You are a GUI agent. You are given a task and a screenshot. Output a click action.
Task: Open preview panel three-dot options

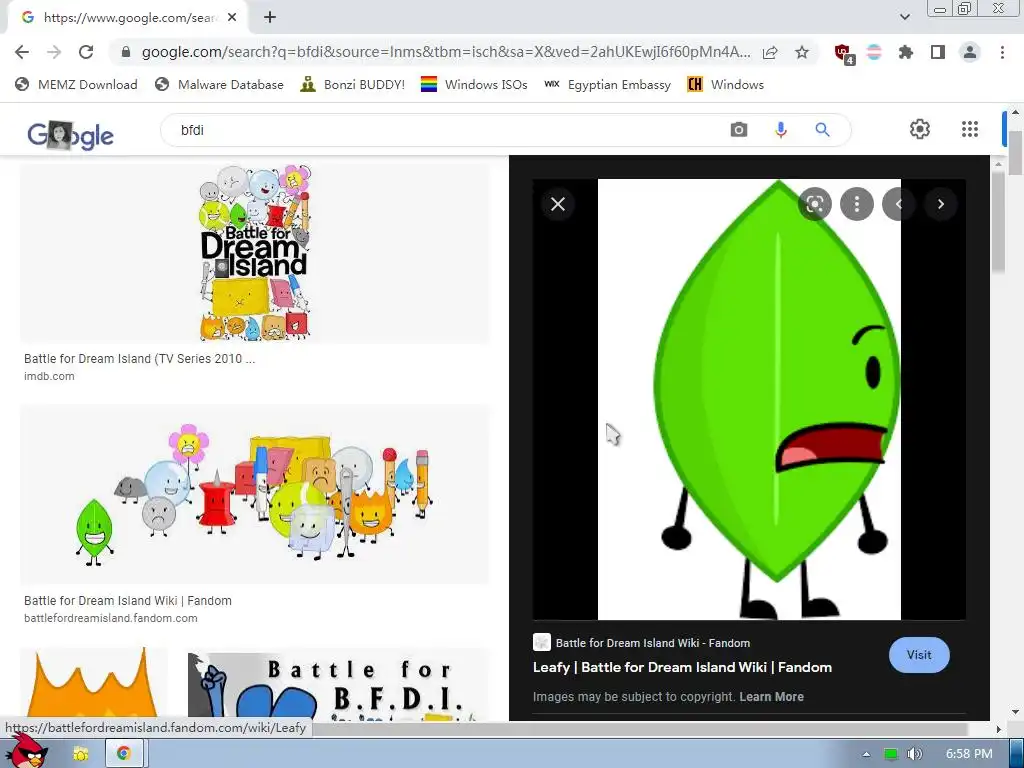857,204
